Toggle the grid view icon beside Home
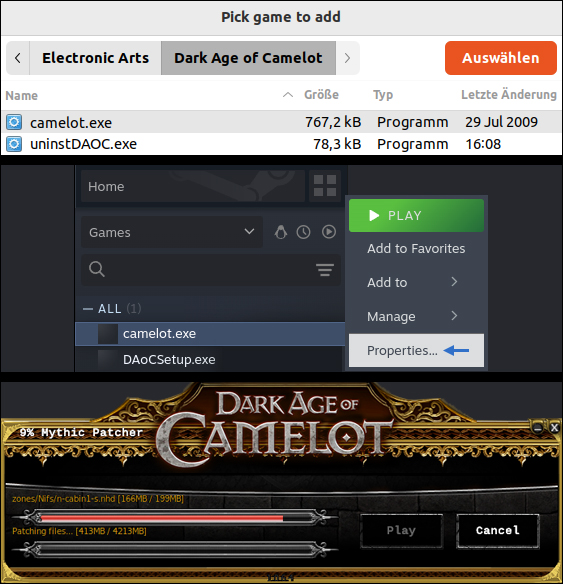 (x=325, y=186)
